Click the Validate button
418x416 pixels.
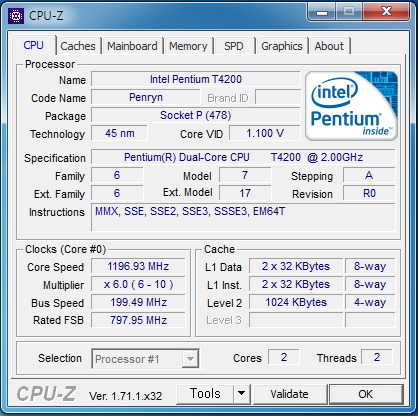coord(289,394)
